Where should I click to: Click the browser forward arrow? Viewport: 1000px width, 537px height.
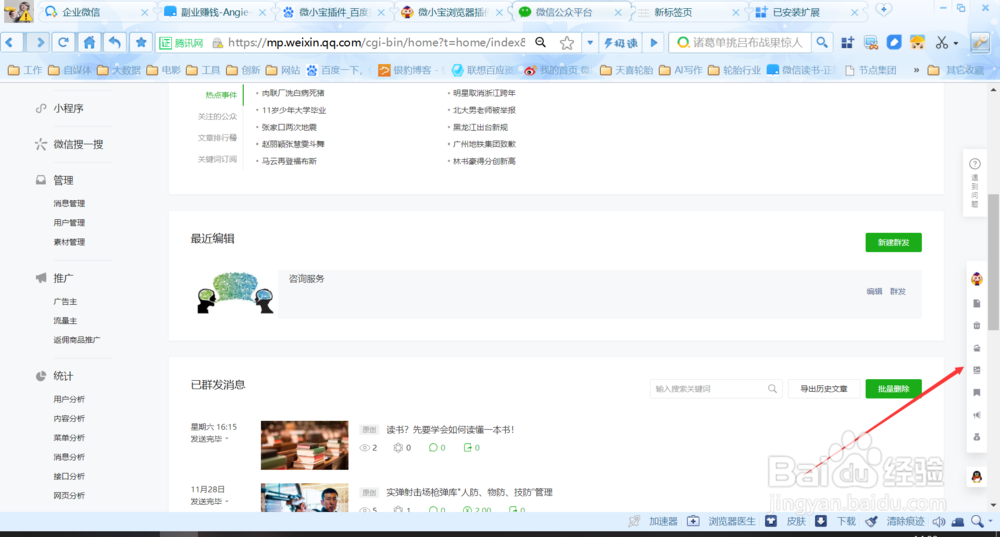(40, 42)
